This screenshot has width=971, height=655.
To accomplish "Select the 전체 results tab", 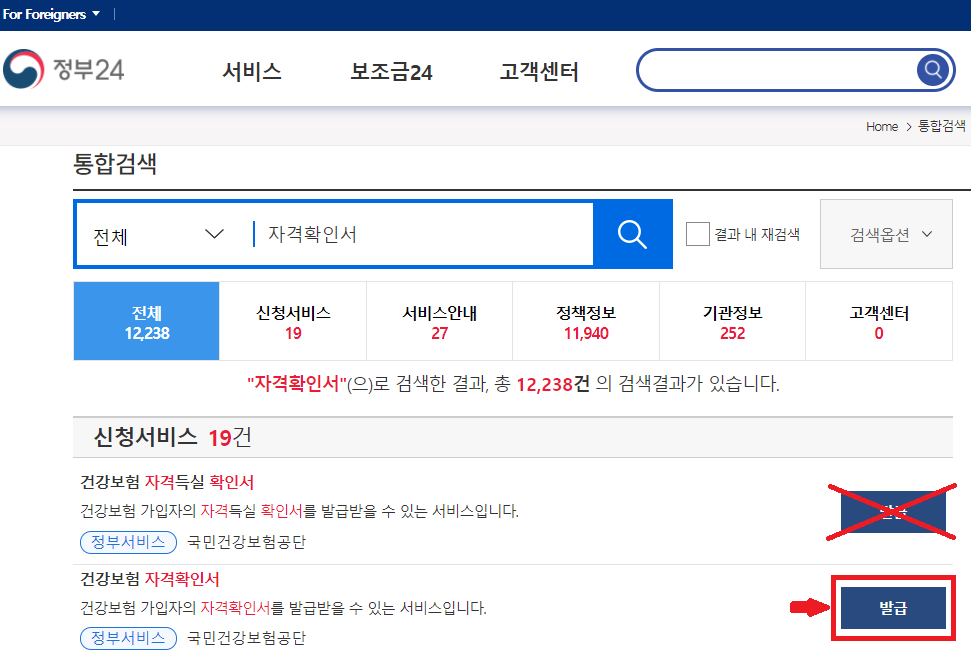I will point(146,322).
